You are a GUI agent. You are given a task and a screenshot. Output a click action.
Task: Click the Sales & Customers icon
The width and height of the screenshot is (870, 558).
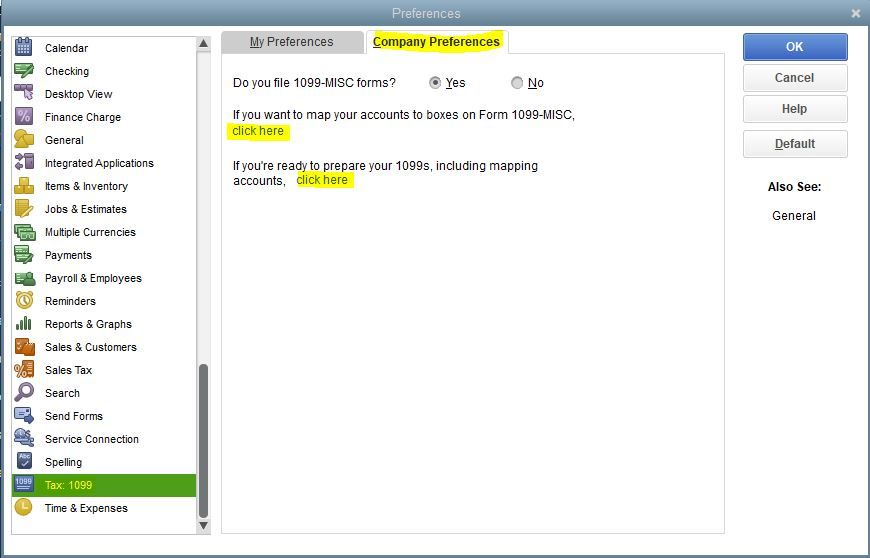[24, 346]
